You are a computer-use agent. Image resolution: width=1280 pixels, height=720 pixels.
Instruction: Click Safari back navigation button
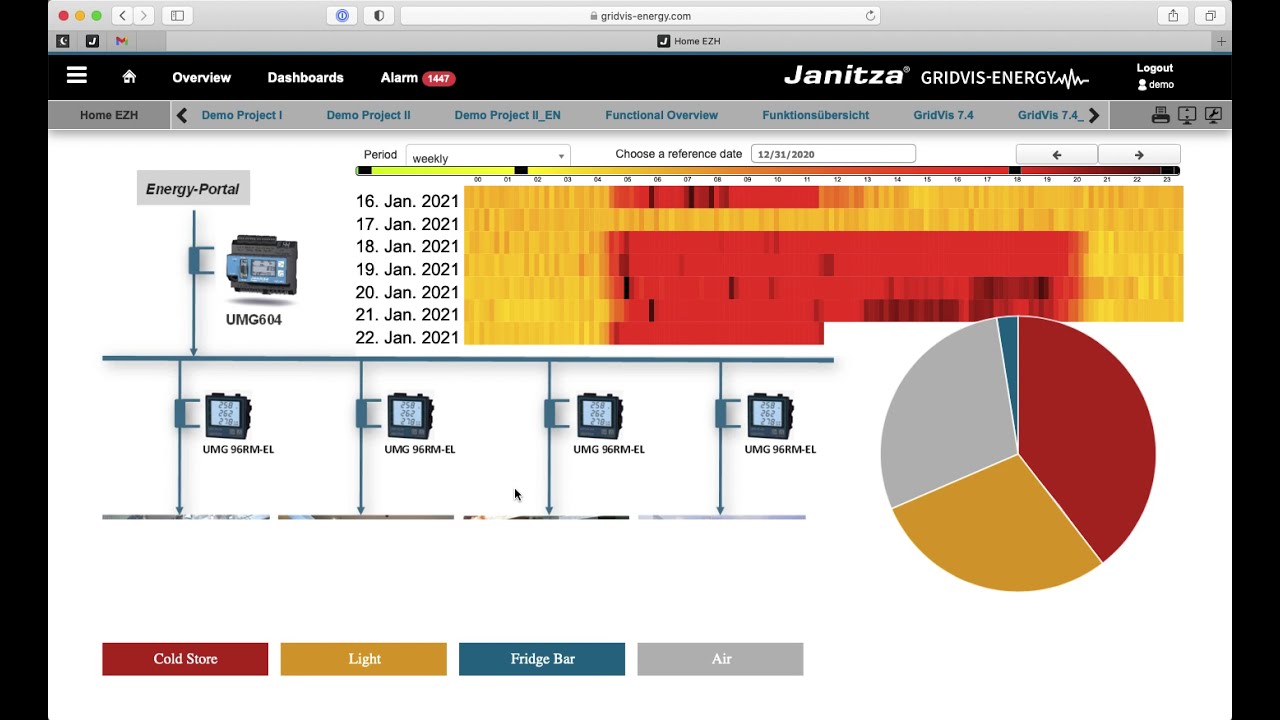pyautogui.click(x=122, y=16)
